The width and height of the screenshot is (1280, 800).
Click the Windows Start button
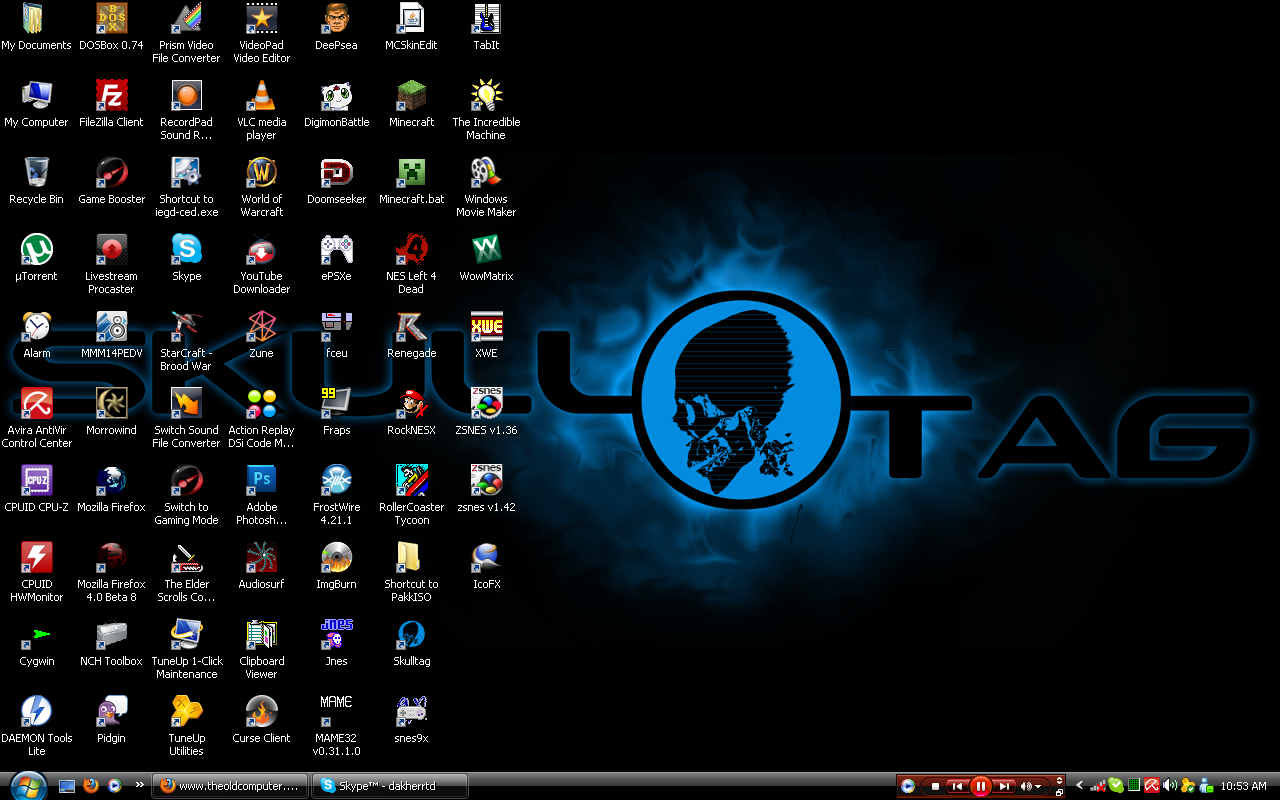(x=26, y=785)
